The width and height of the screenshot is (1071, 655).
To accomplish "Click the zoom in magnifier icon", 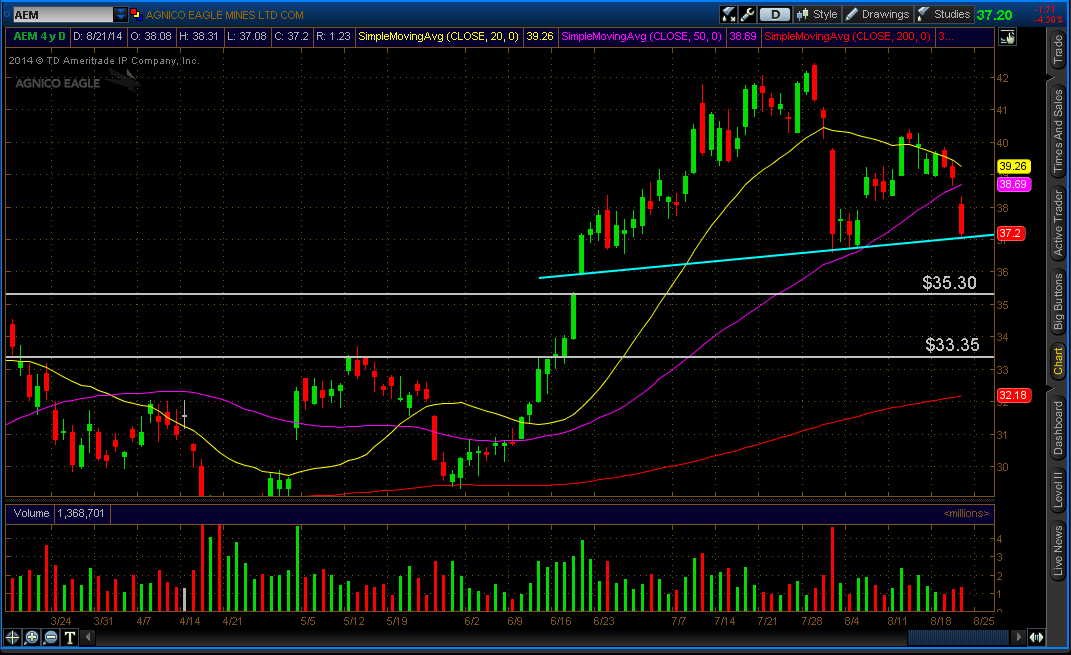I will 31,637.
